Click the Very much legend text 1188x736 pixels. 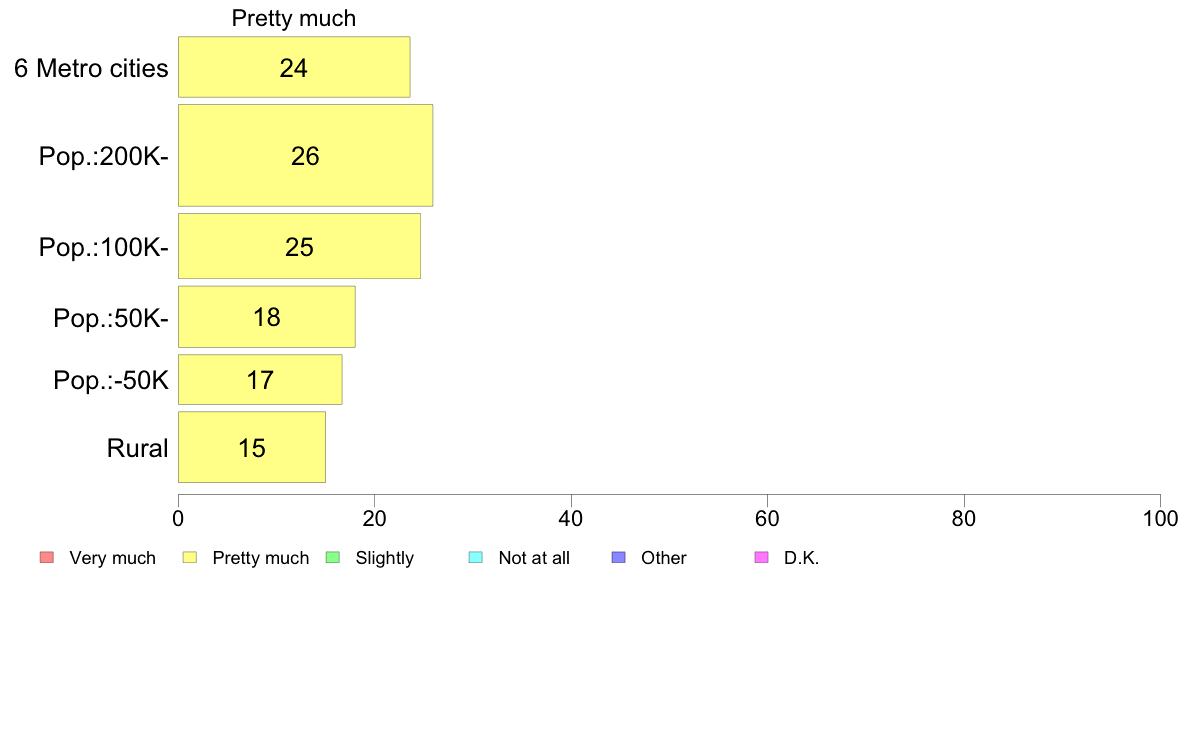(x=112, y=558)
